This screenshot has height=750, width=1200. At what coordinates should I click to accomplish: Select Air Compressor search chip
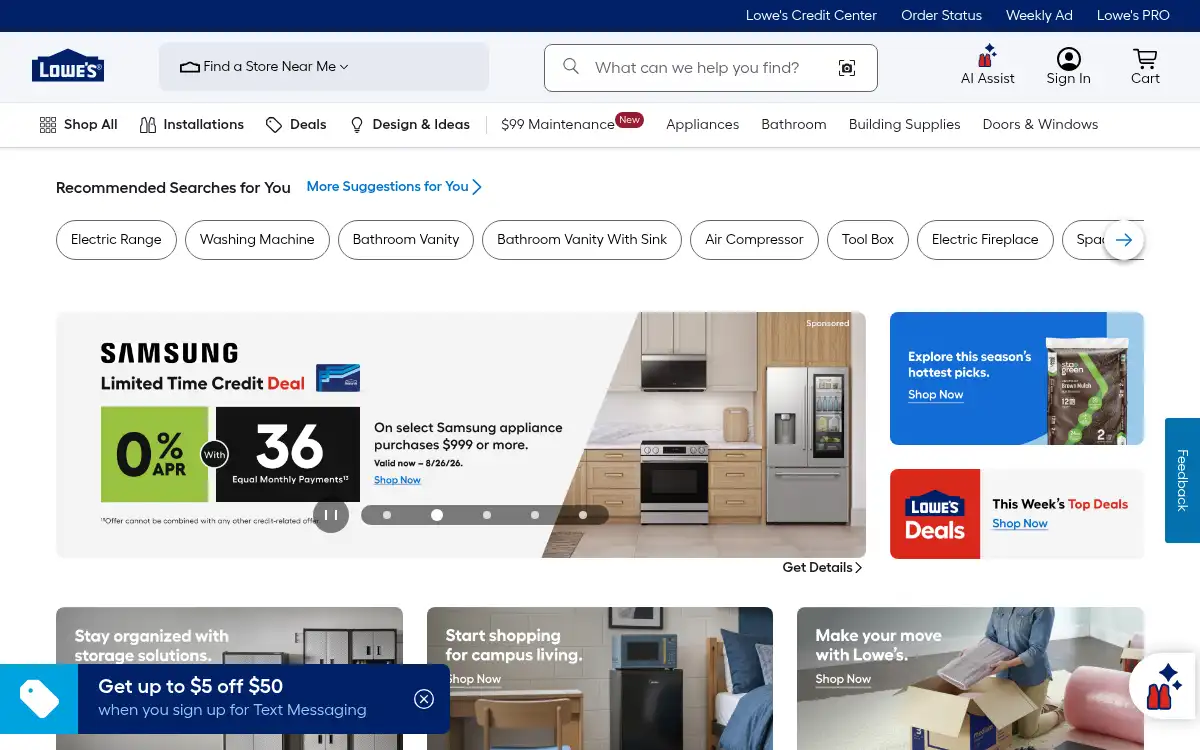[754, 240]
